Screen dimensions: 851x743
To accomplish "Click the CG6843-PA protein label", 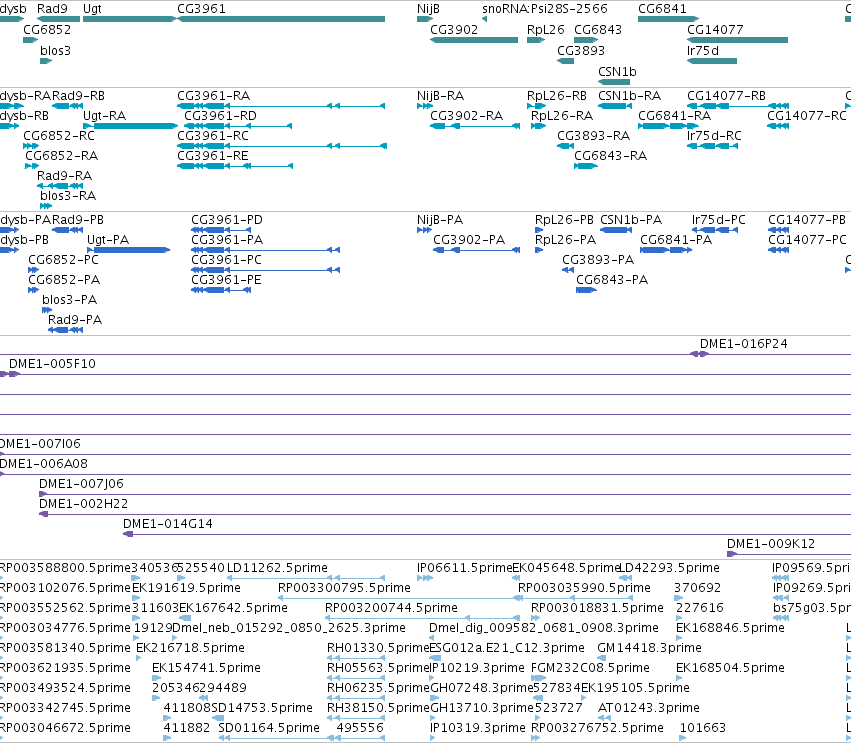I will click(x=612, y=280).
